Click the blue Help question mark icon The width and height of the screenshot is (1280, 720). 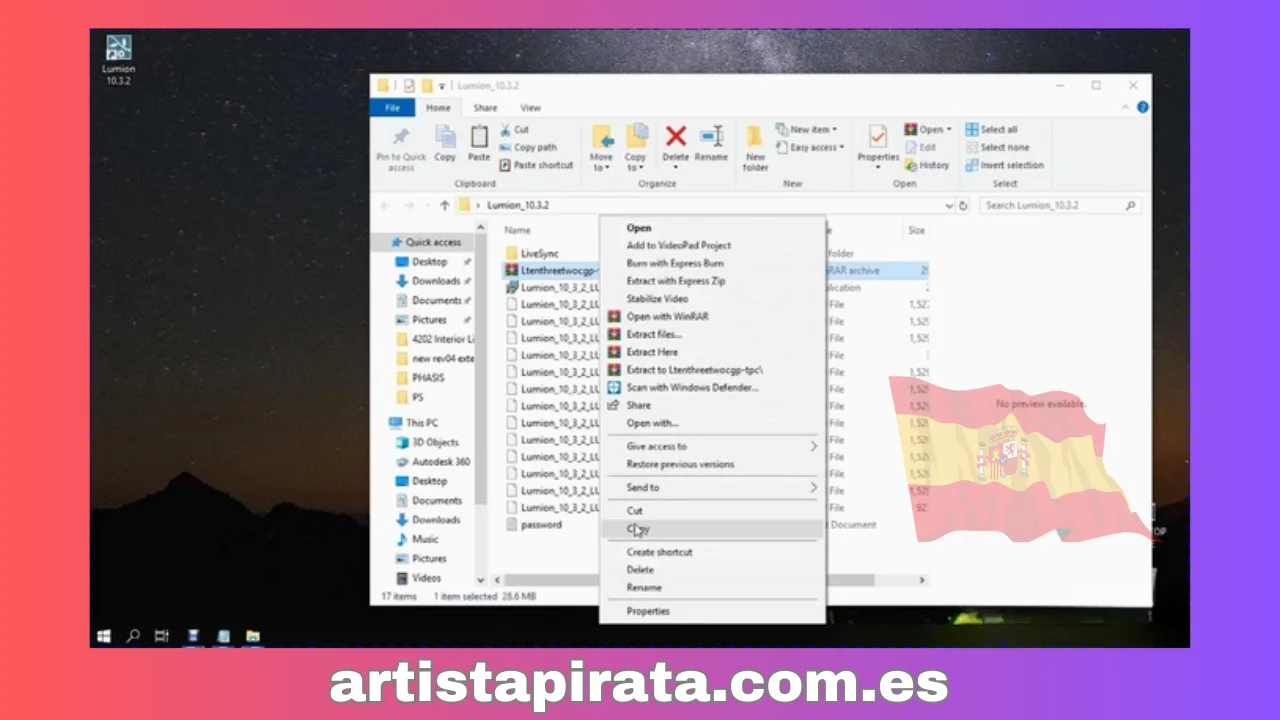point(1142,107)
